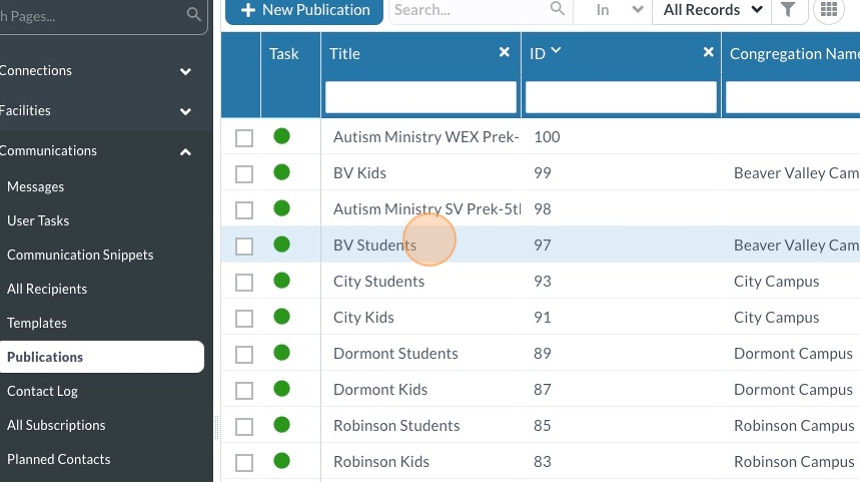Expand the Facilities section chevron
Viewport: 860px width, 482px height.
(x=185, y=111)
